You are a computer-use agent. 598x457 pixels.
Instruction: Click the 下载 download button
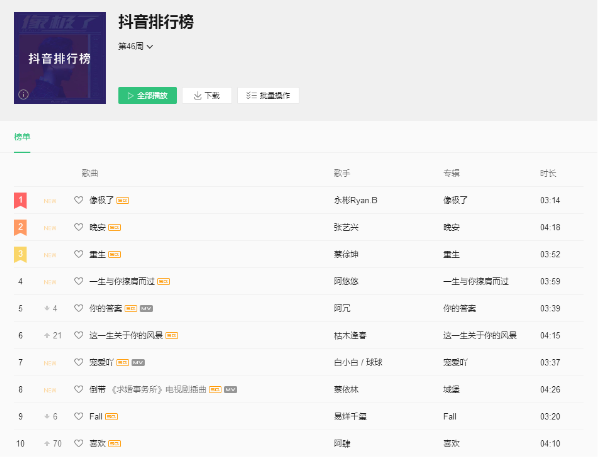point(207,95)
